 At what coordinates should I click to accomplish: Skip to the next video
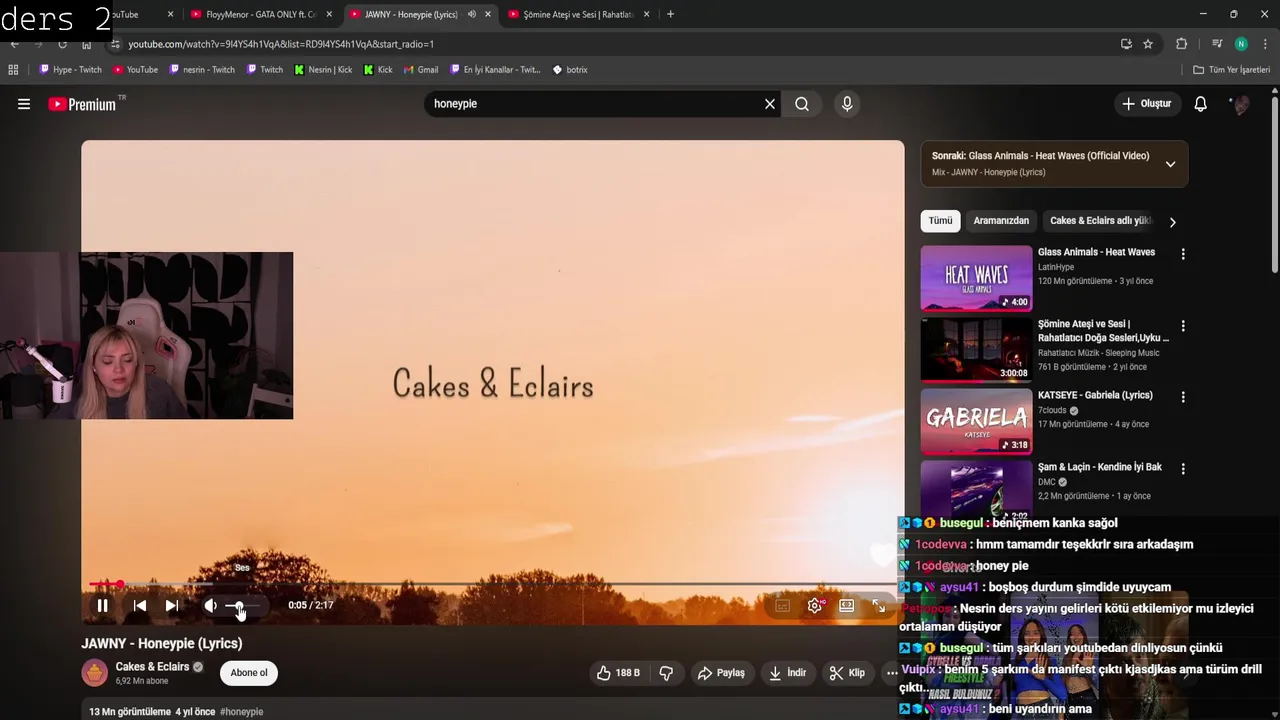(x=172, y=605)
